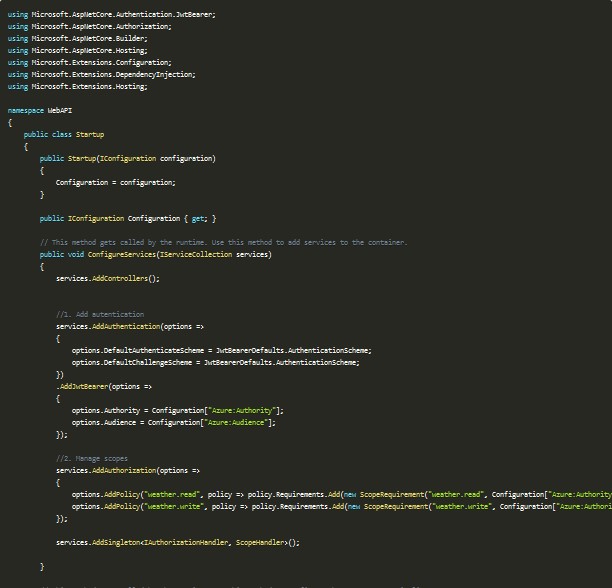The height and width of the screenshot is (588, 612).
Task: Click the 'services.AddAuthentication(options =>' line
Action: click(x=130, y=327)
